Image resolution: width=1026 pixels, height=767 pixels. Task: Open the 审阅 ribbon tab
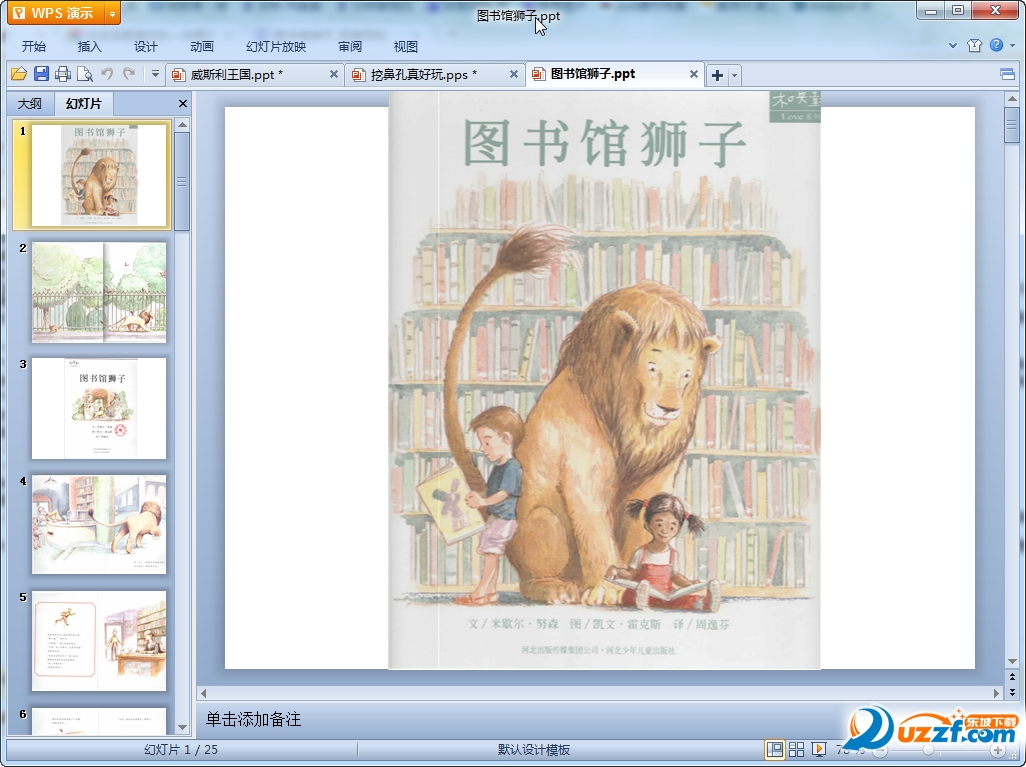pos(350,46)
